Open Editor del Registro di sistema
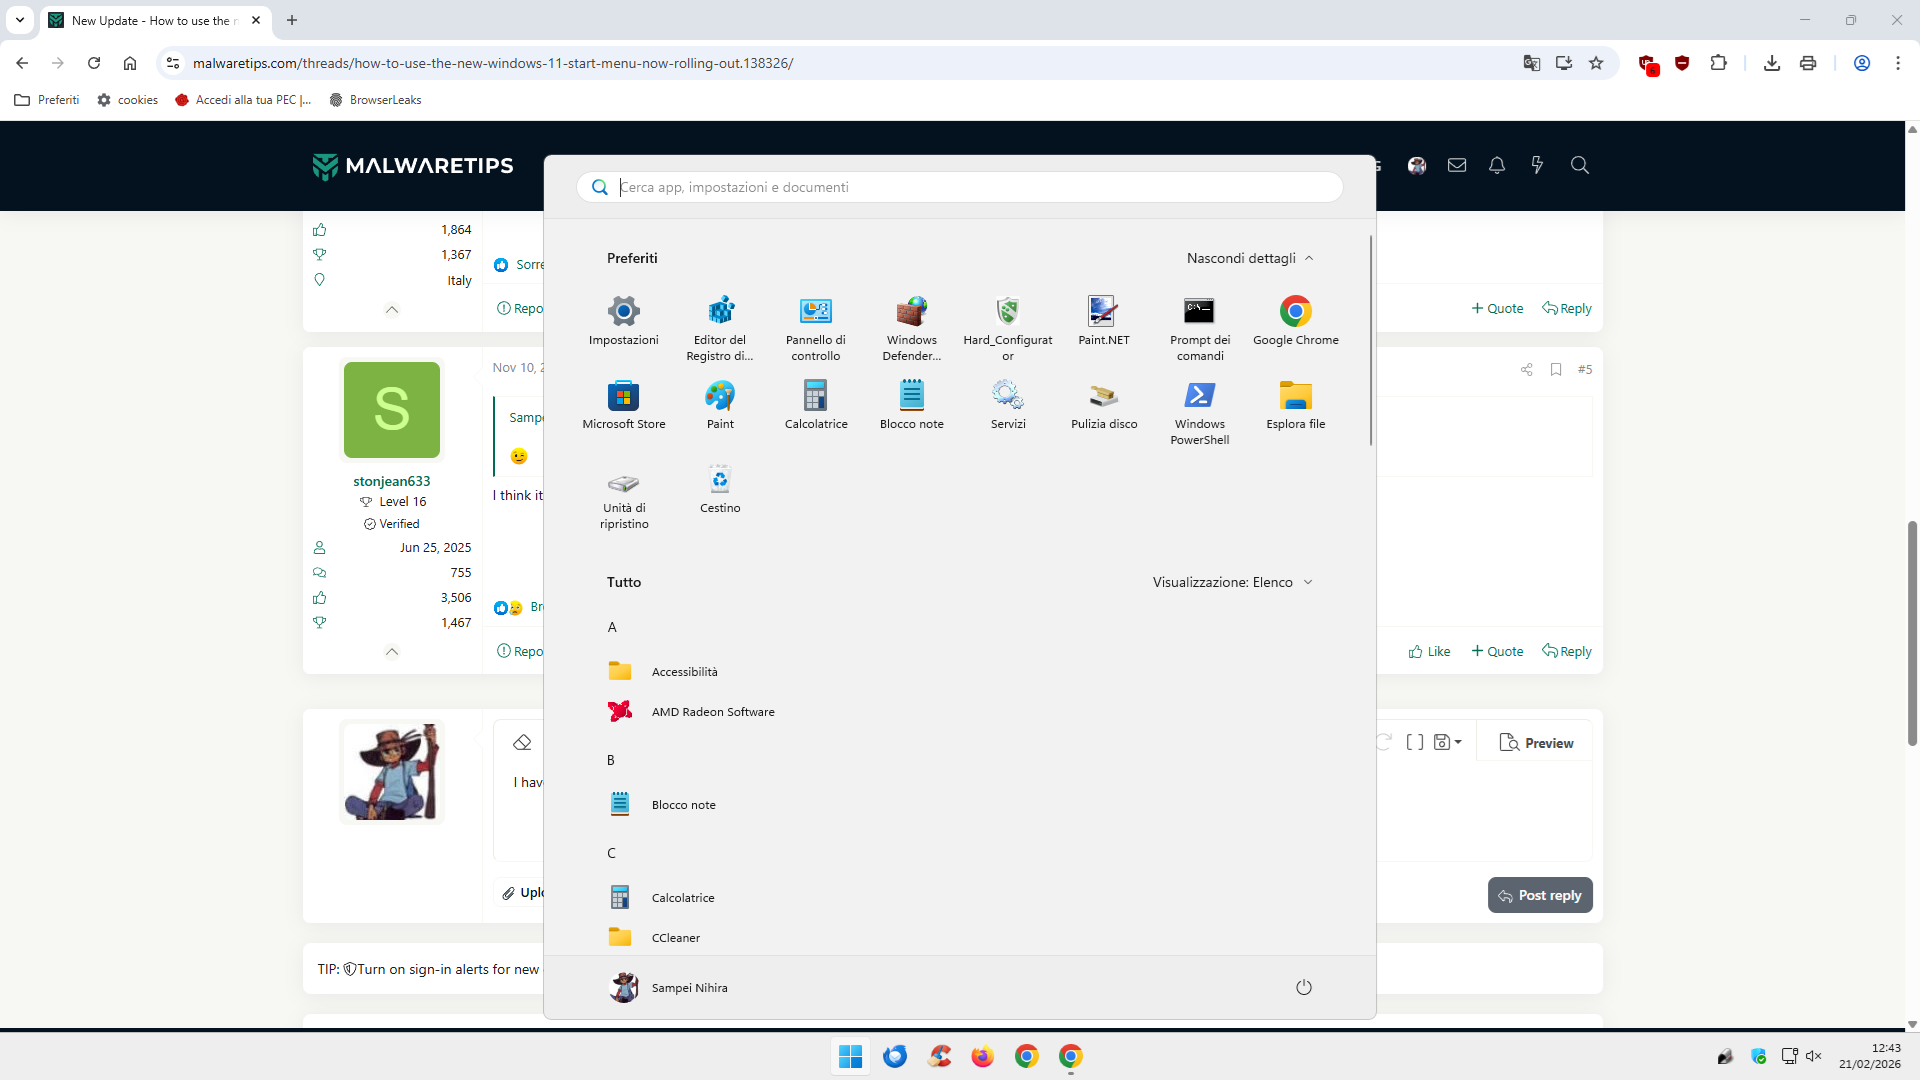Viewport: 1920px width, 1080px height. pyautogui.click(x=720, y=325)
